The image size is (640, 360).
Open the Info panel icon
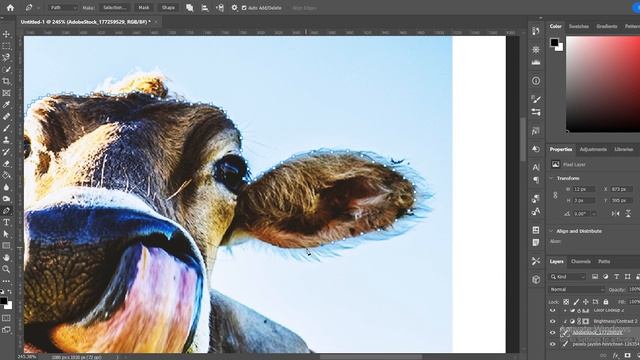536,81
